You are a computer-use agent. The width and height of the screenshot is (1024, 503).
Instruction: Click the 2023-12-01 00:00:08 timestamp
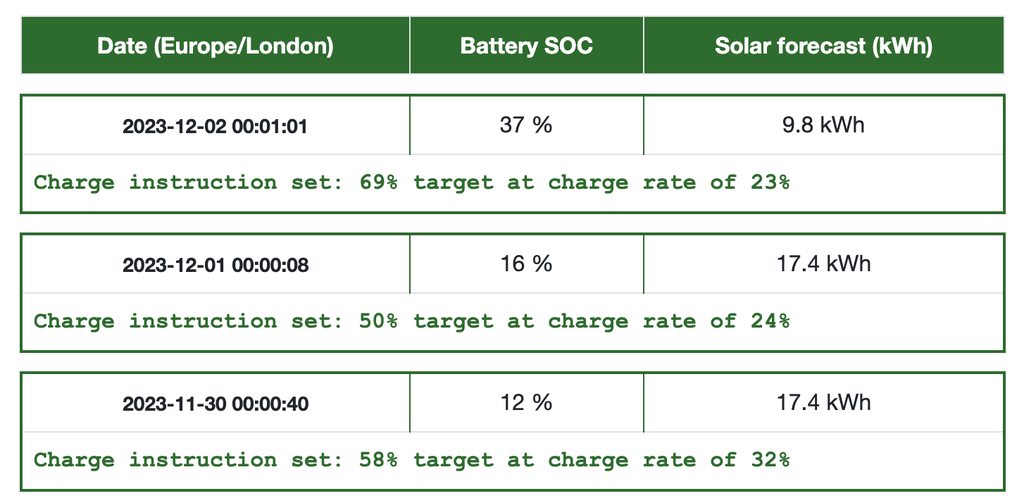coord(215,265)
